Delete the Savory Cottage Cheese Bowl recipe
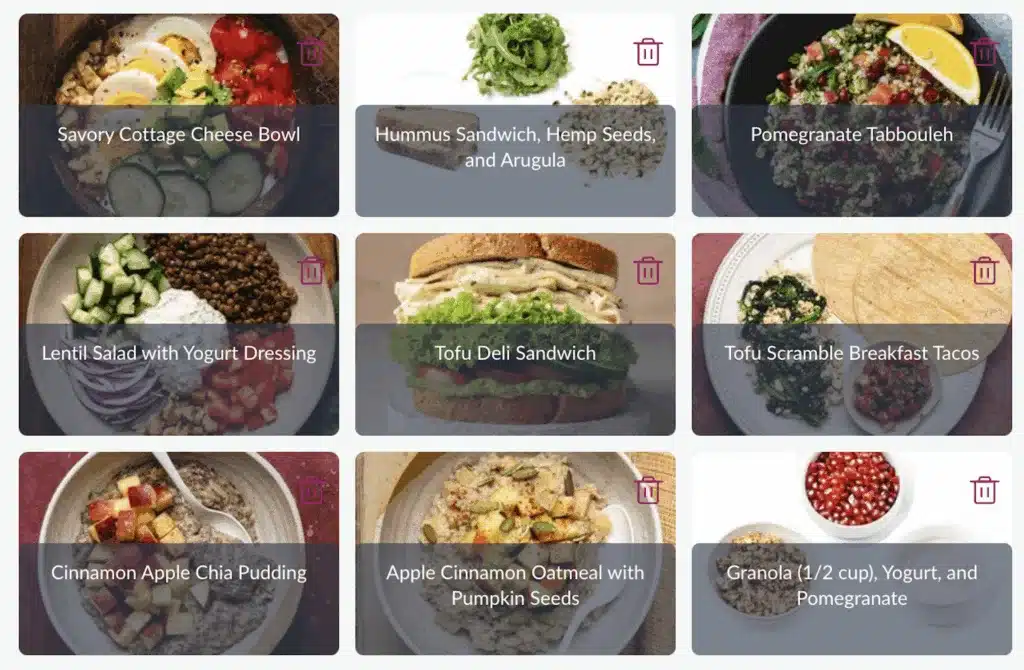The height and width of the screenshot is (670, 1024). 312,52
